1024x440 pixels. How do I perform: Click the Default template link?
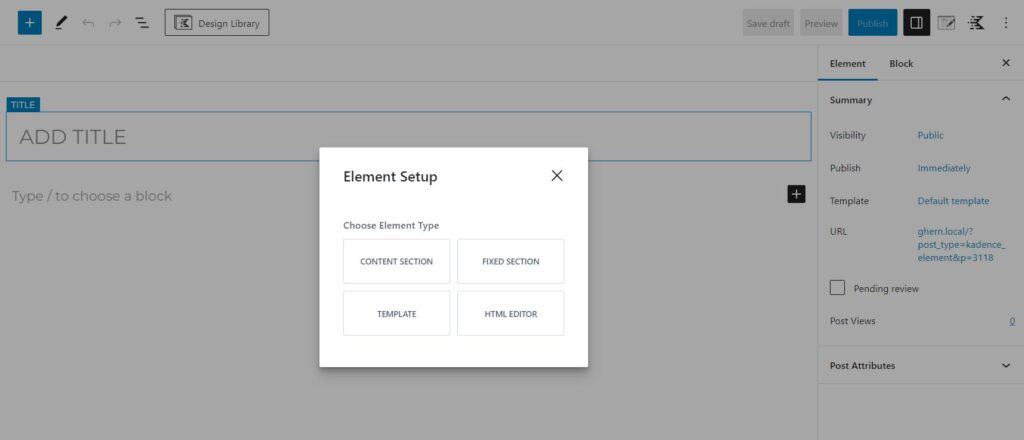pyautogui.click(x=953, y=201)
